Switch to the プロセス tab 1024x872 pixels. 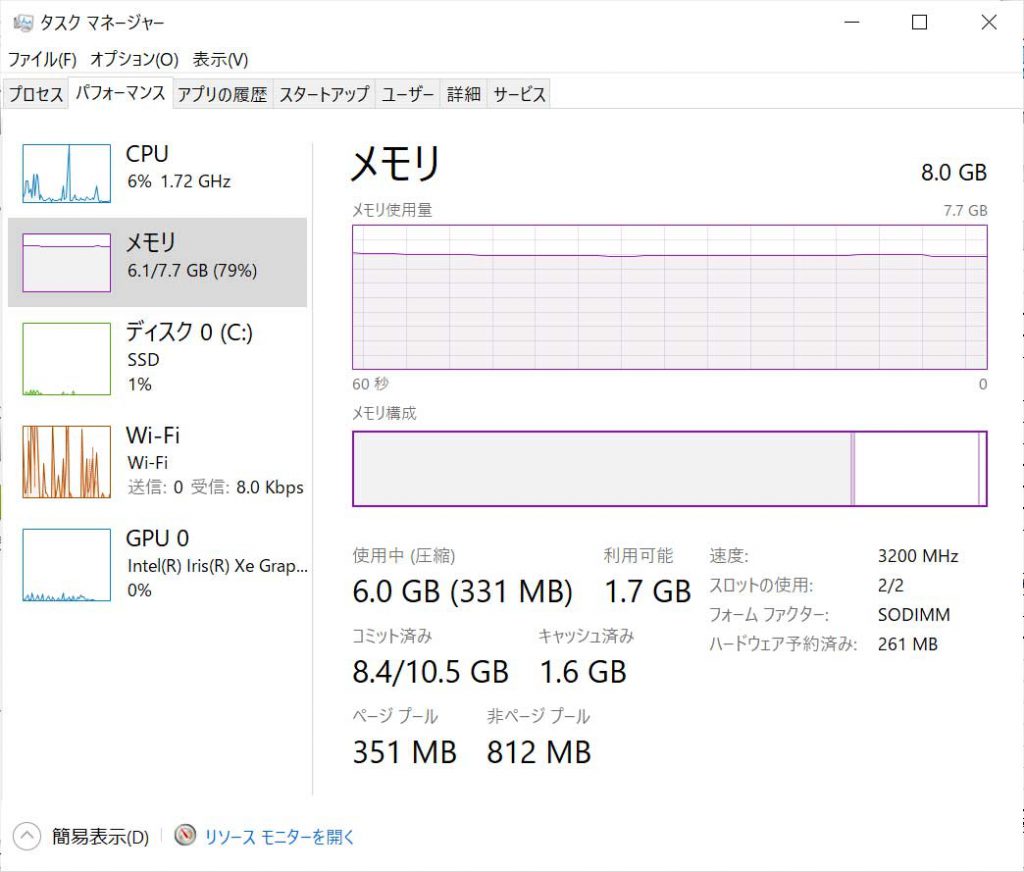[x=36, y=95]
